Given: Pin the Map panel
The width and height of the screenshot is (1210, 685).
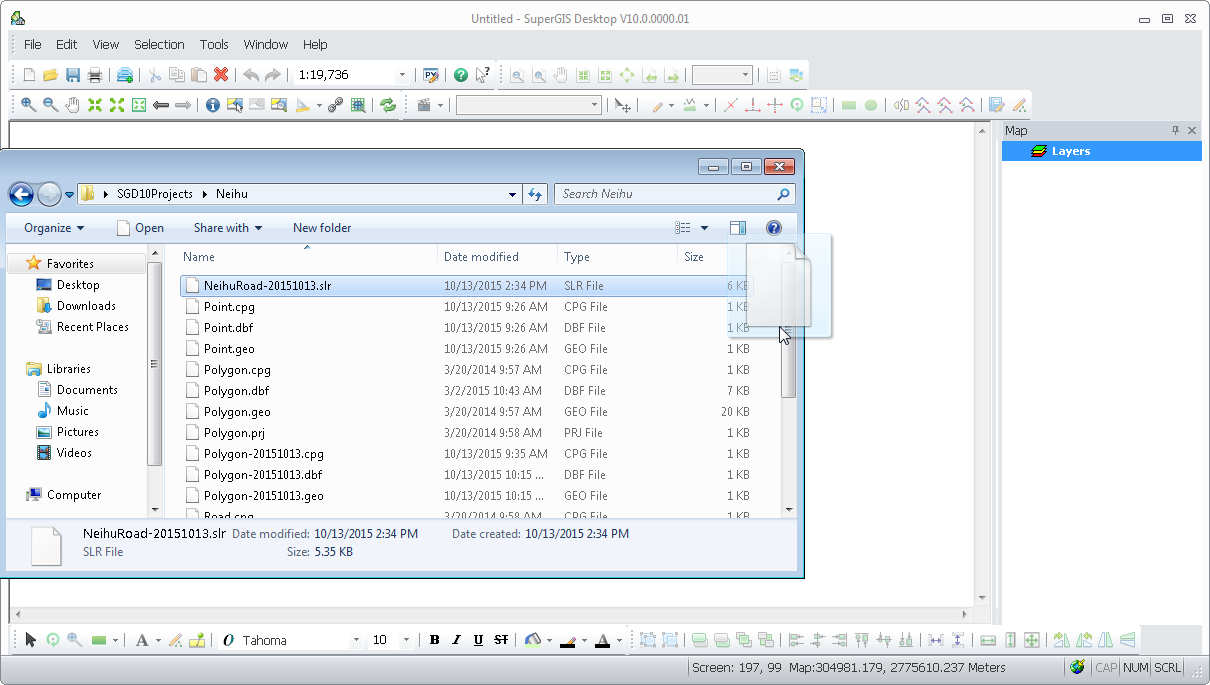Looking at the screenshot, I should click(x=1175, y=131).
